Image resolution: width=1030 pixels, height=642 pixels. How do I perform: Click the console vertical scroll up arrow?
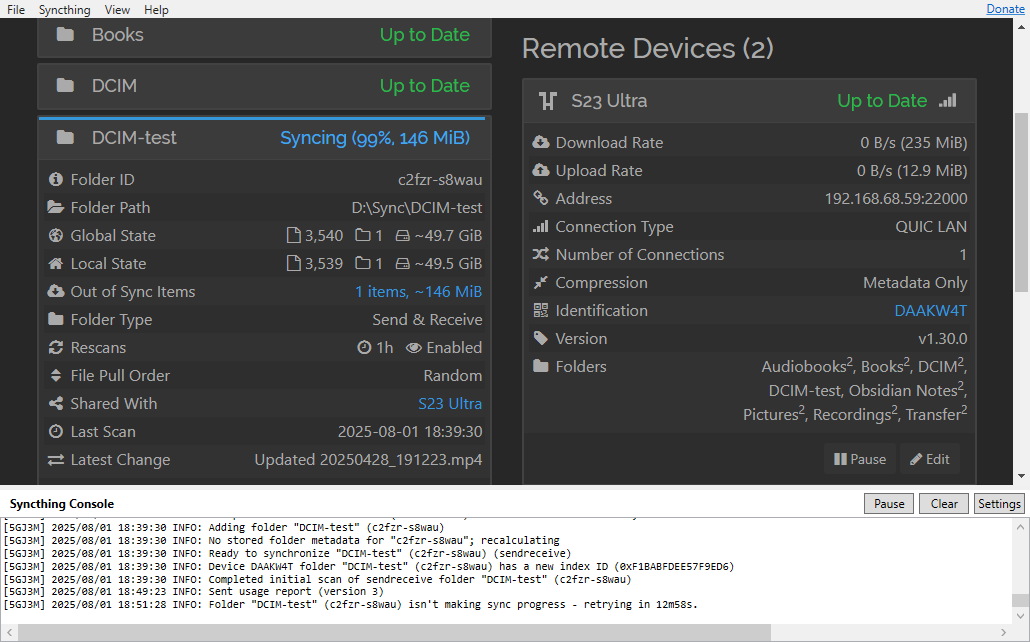[x=1019, y=526]
